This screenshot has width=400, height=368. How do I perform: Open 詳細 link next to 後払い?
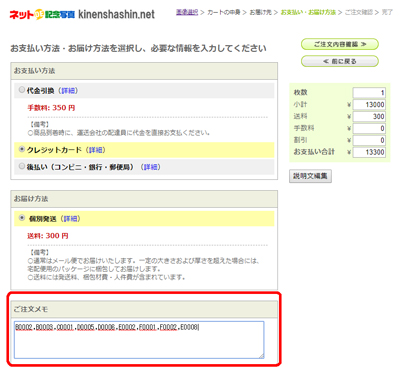tap(151, 167)
